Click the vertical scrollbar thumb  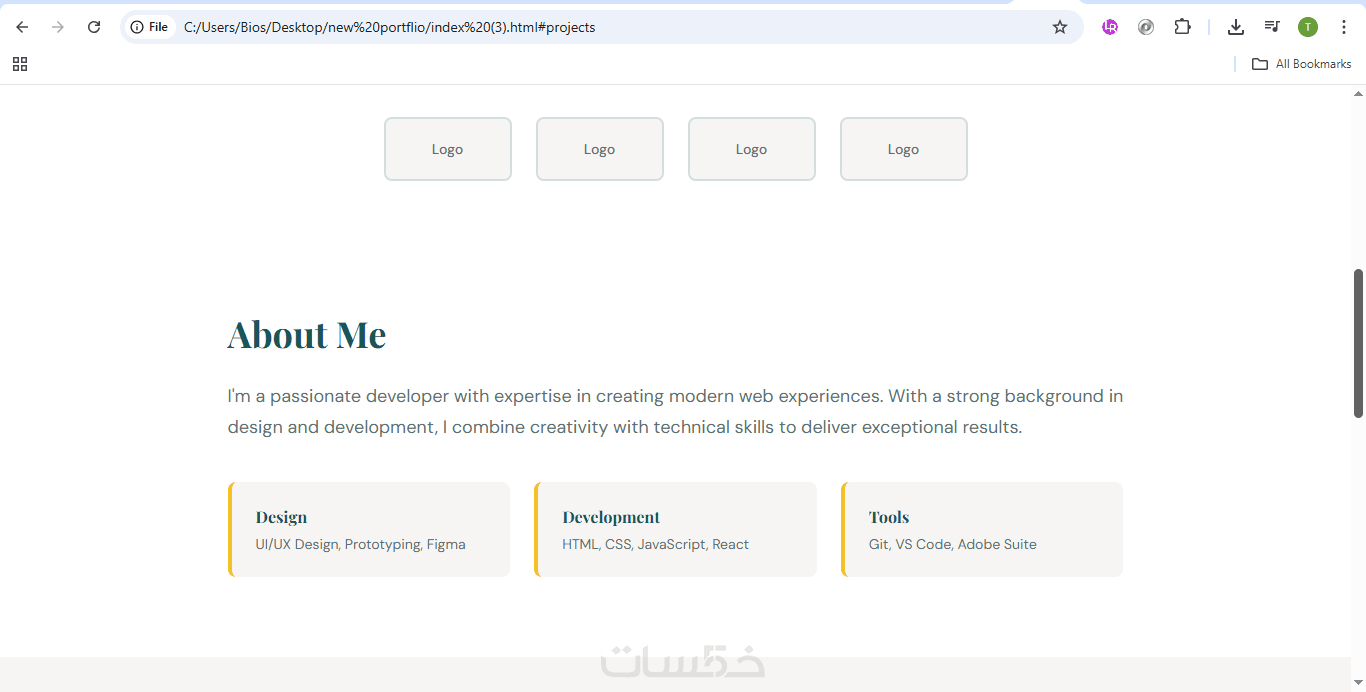(1358, 343)
